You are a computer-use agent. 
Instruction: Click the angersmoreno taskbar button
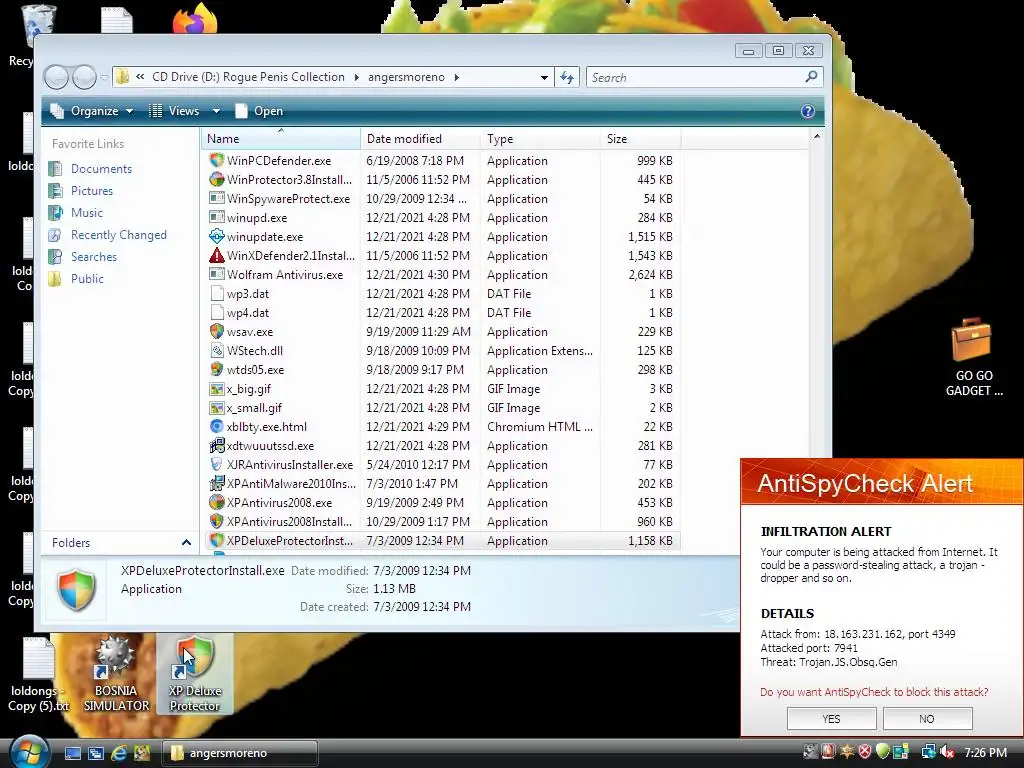click(x=239, y=753)
